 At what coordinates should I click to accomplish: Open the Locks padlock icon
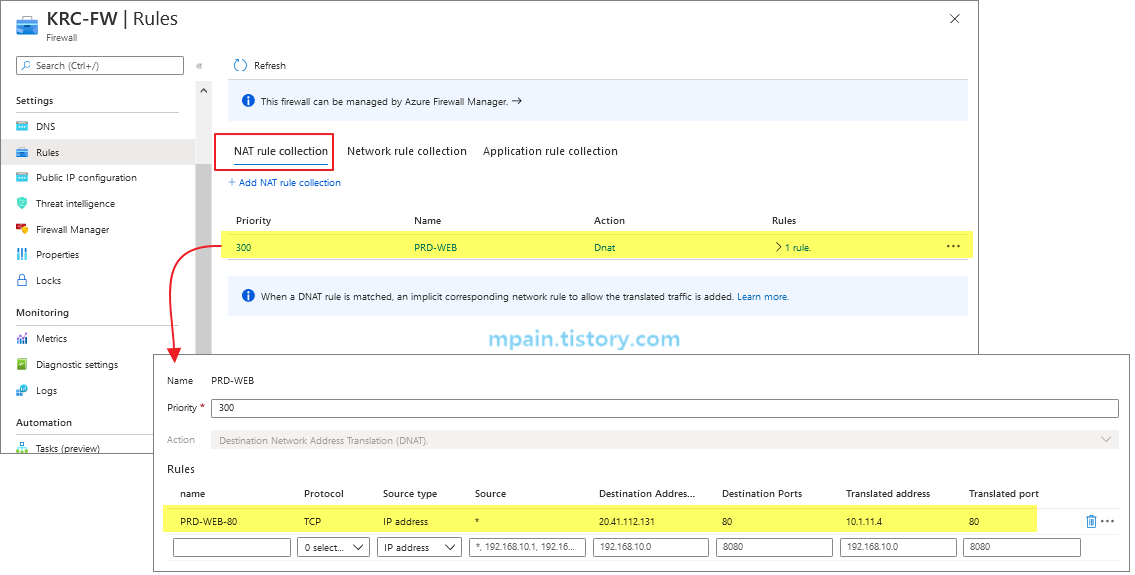(x=22, y=281)
